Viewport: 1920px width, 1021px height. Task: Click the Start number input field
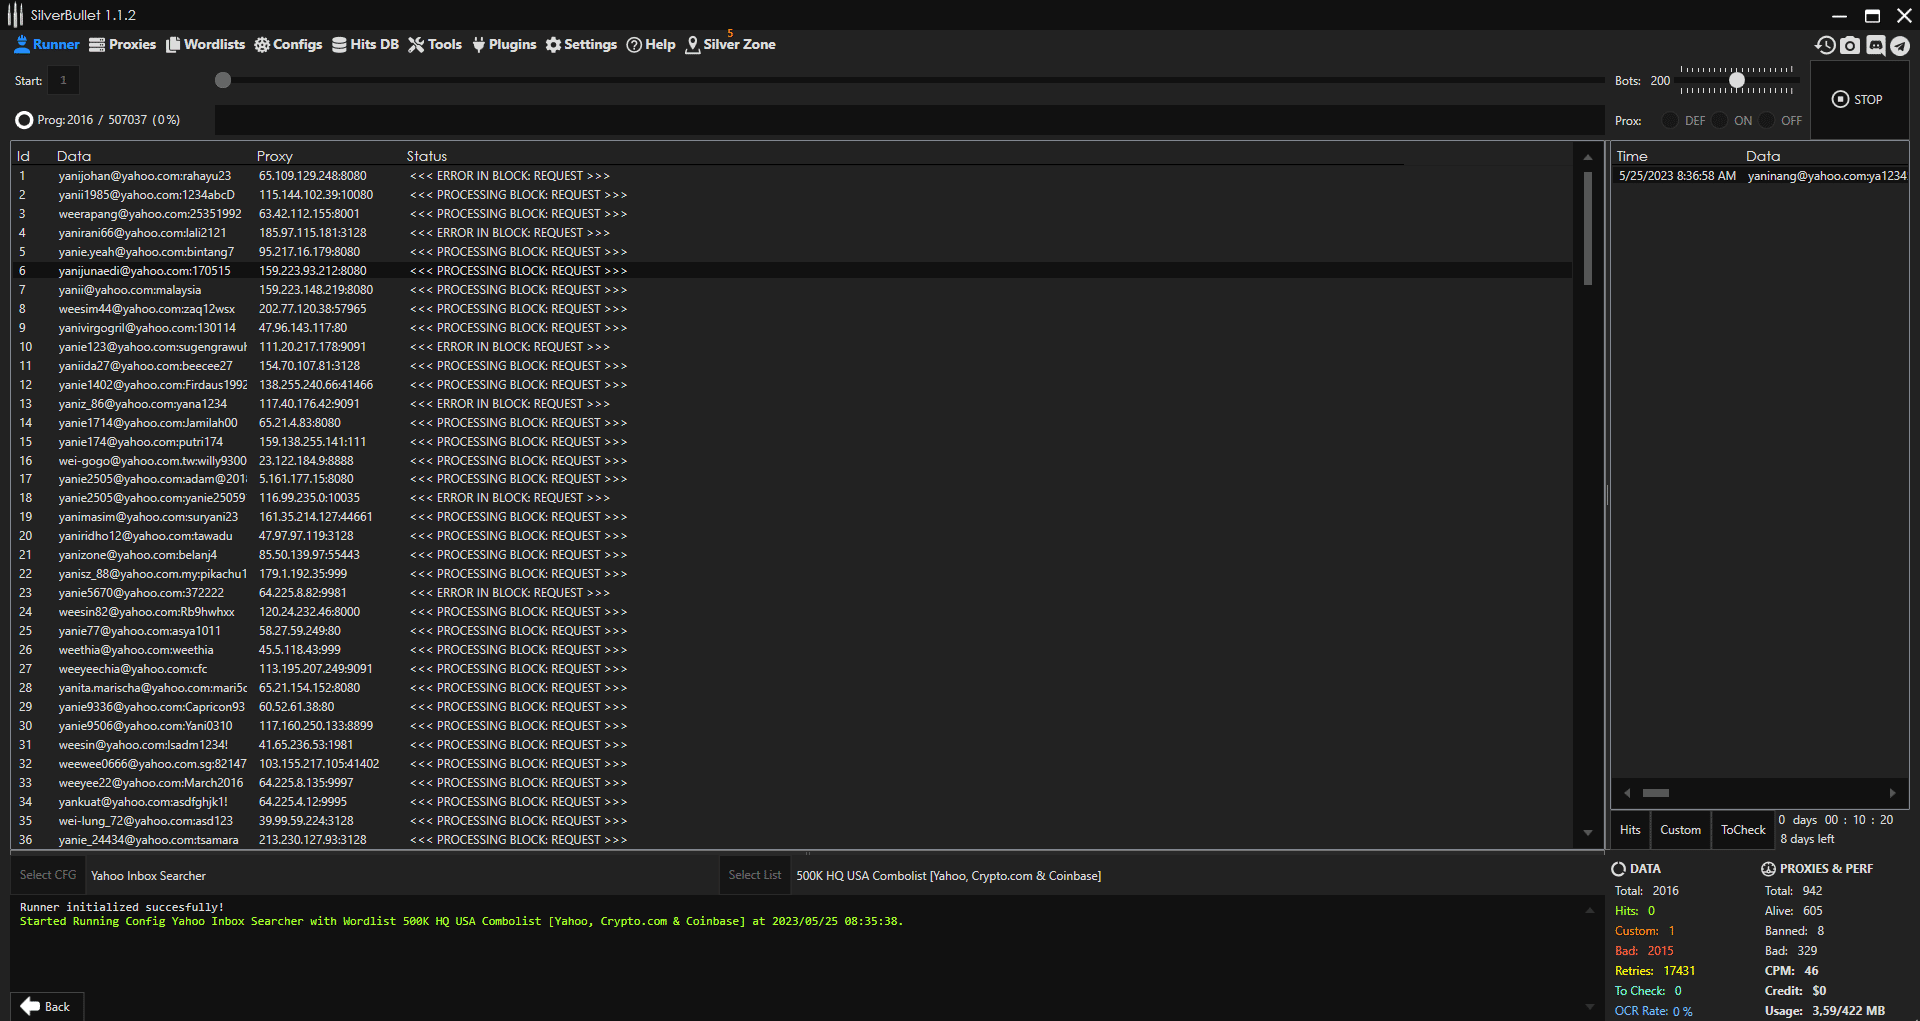pos(63,80)
